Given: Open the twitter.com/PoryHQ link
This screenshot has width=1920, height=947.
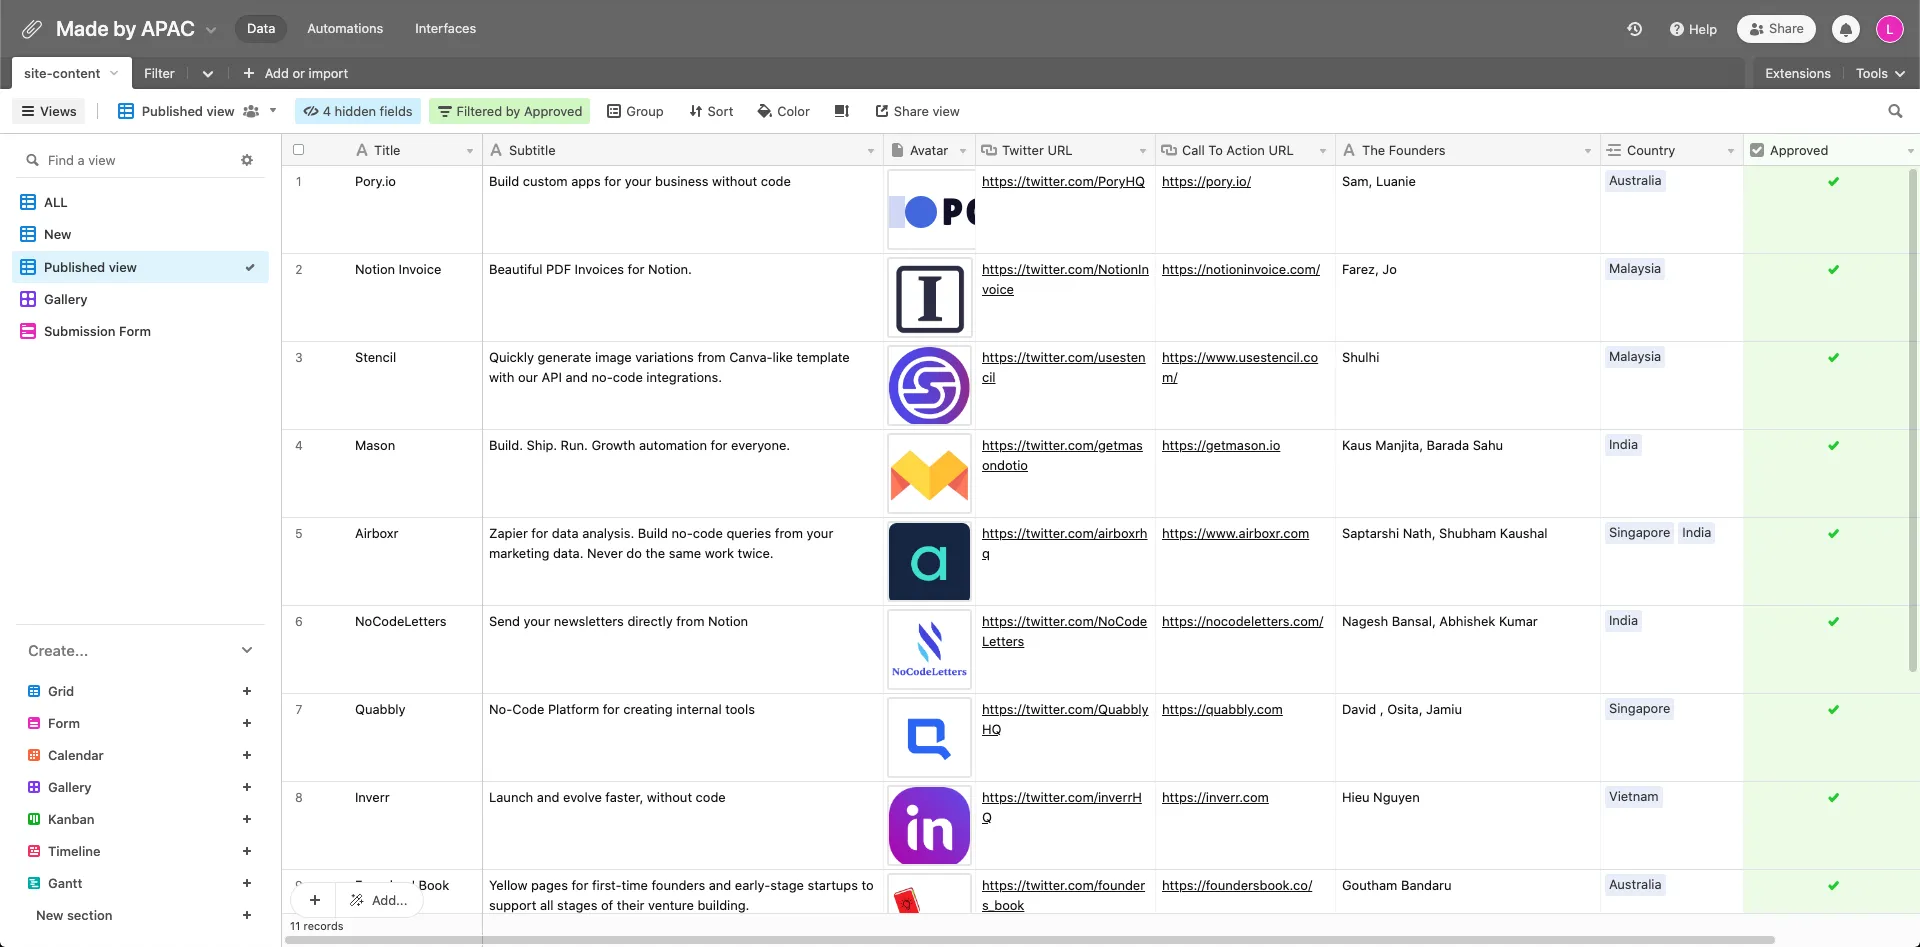Looking at the screenshot, I should pos(1063,181).
